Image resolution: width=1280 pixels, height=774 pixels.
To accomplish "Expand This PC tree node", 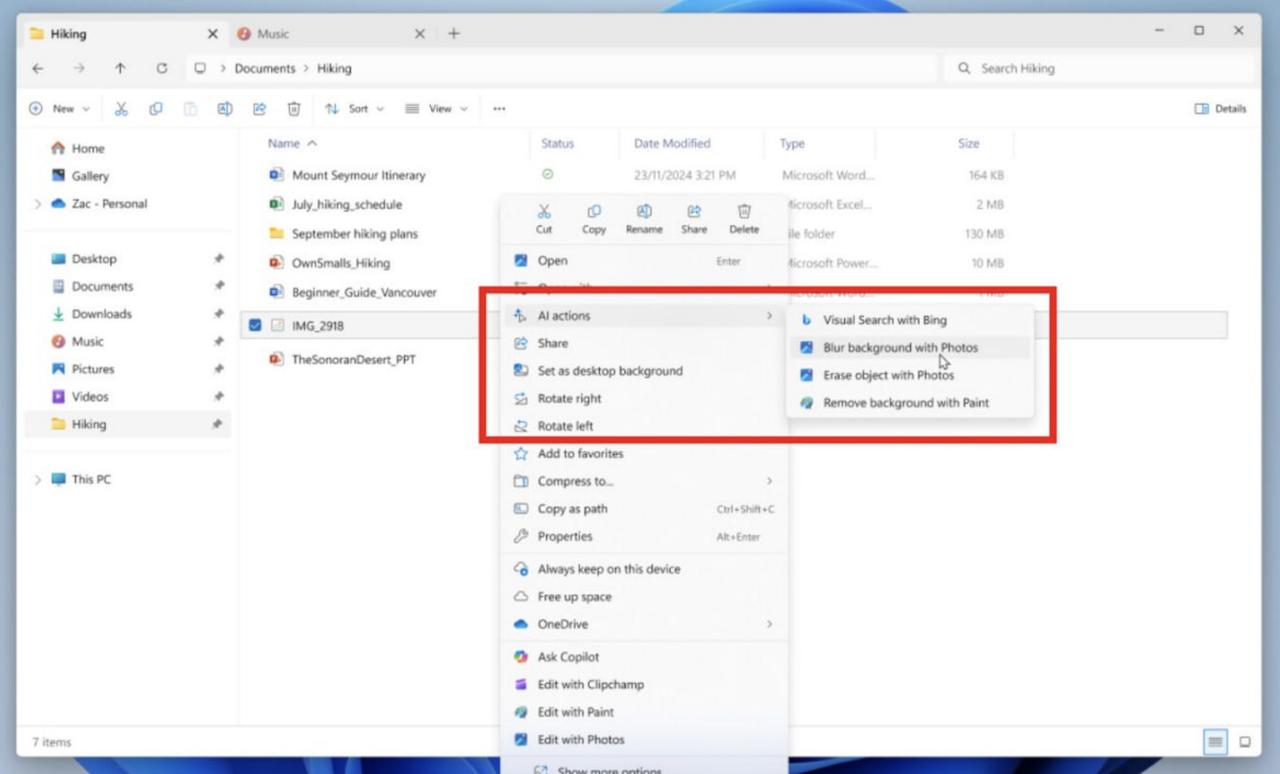I will tap(38, 480).
